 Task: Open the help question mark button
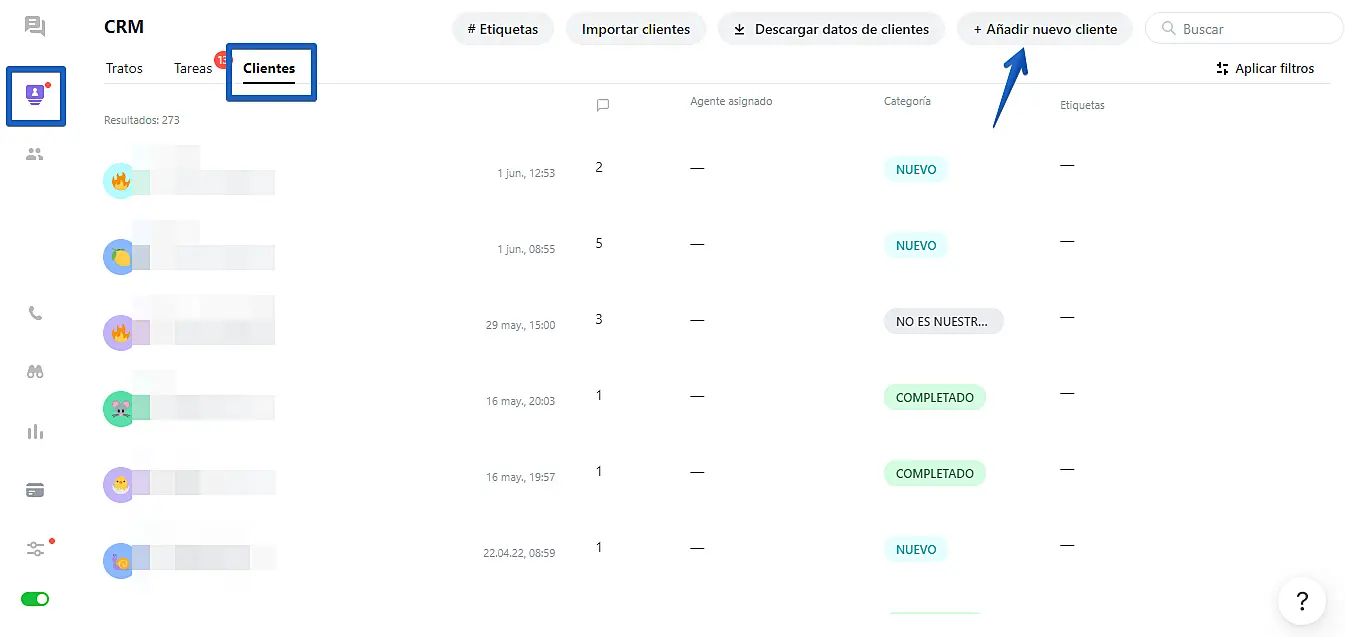(1302, 601)
